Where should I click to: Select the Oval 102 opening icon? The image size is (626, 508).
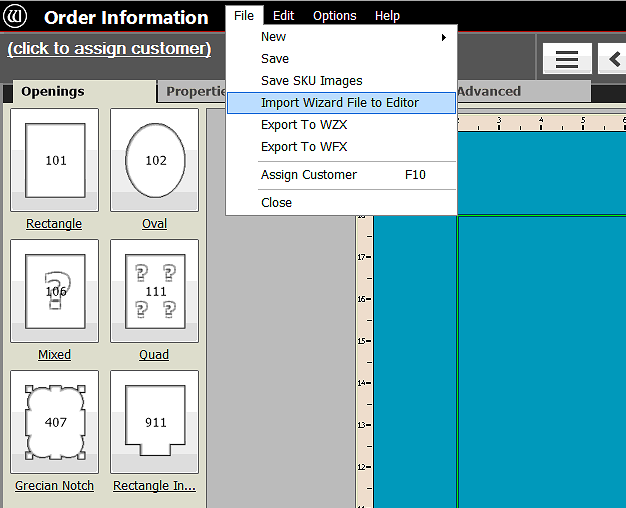(155, 160)
